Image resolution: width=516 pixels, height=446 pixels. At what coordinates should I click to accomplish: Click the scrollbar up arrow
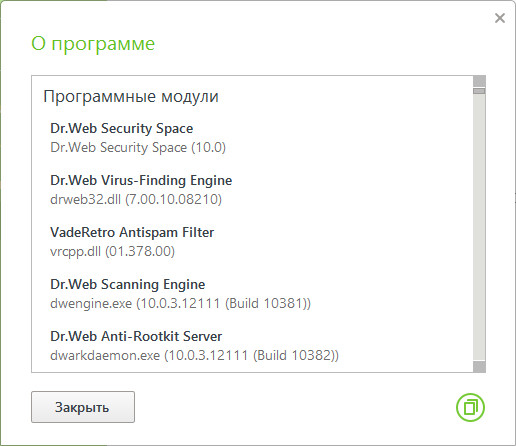point(479,81)
